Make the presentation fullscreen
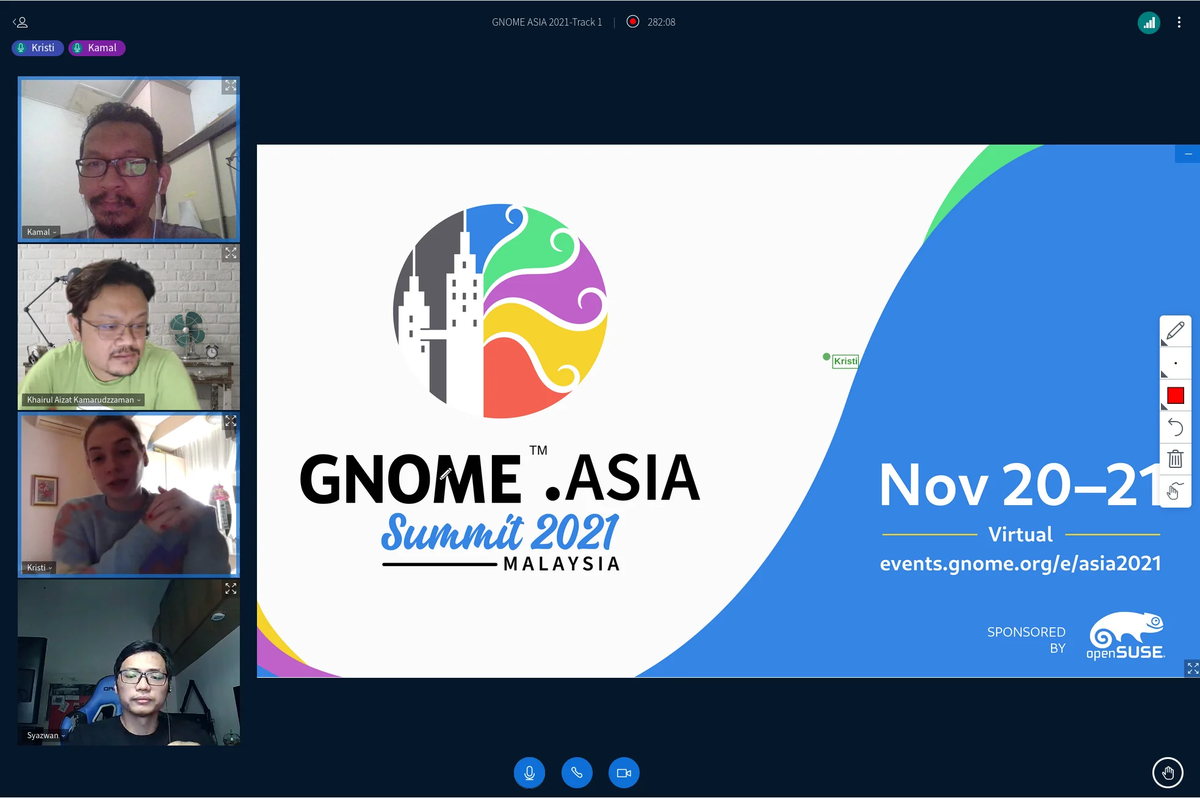 click(1191, 667)
